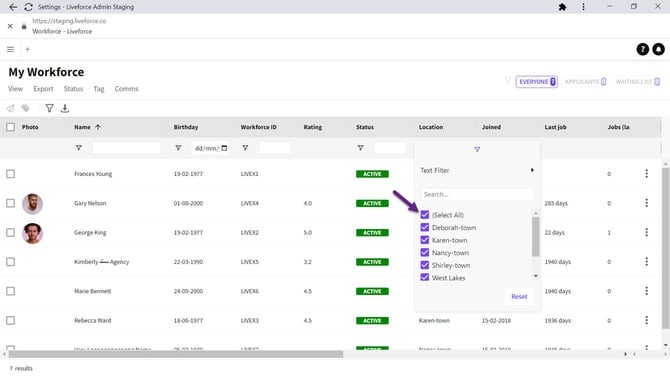Open the Name column filter funnel

coord(79,148)
